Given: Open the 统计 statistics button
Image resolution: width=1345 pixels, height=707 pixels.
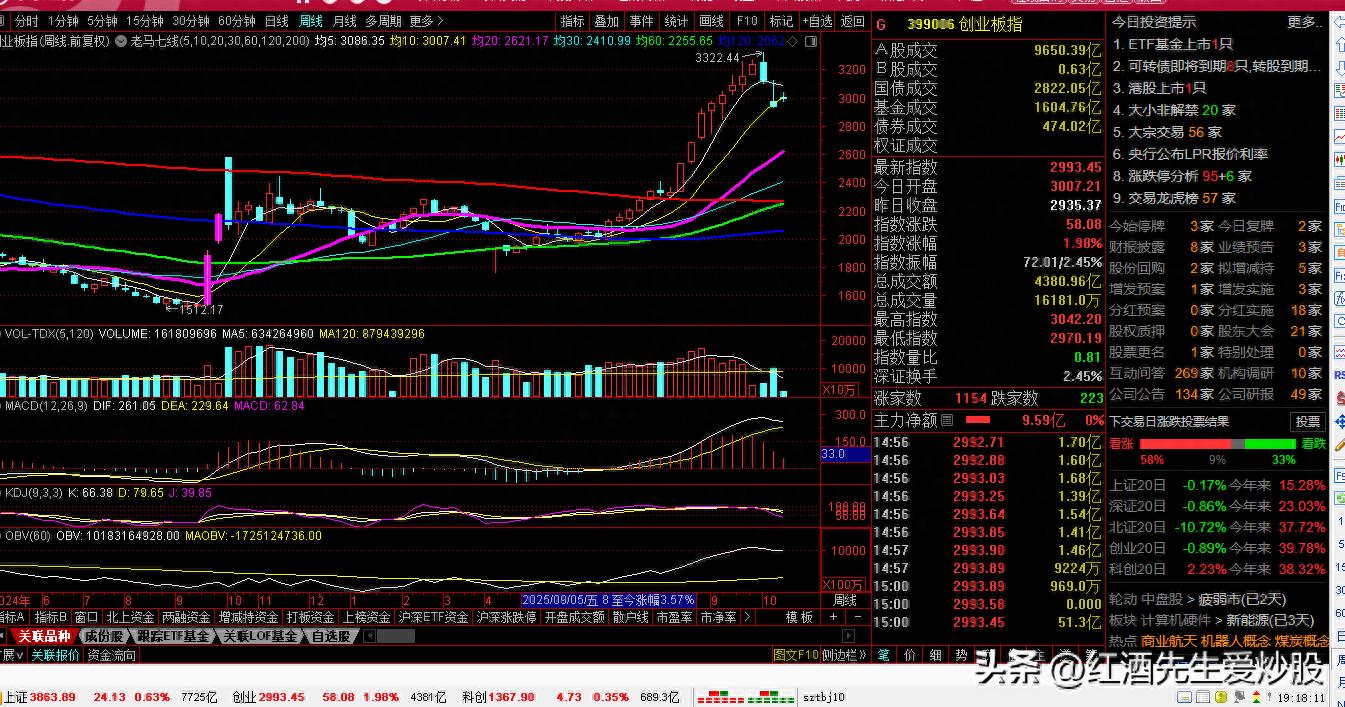Looking at the screenshot, I should pos(677,21).
